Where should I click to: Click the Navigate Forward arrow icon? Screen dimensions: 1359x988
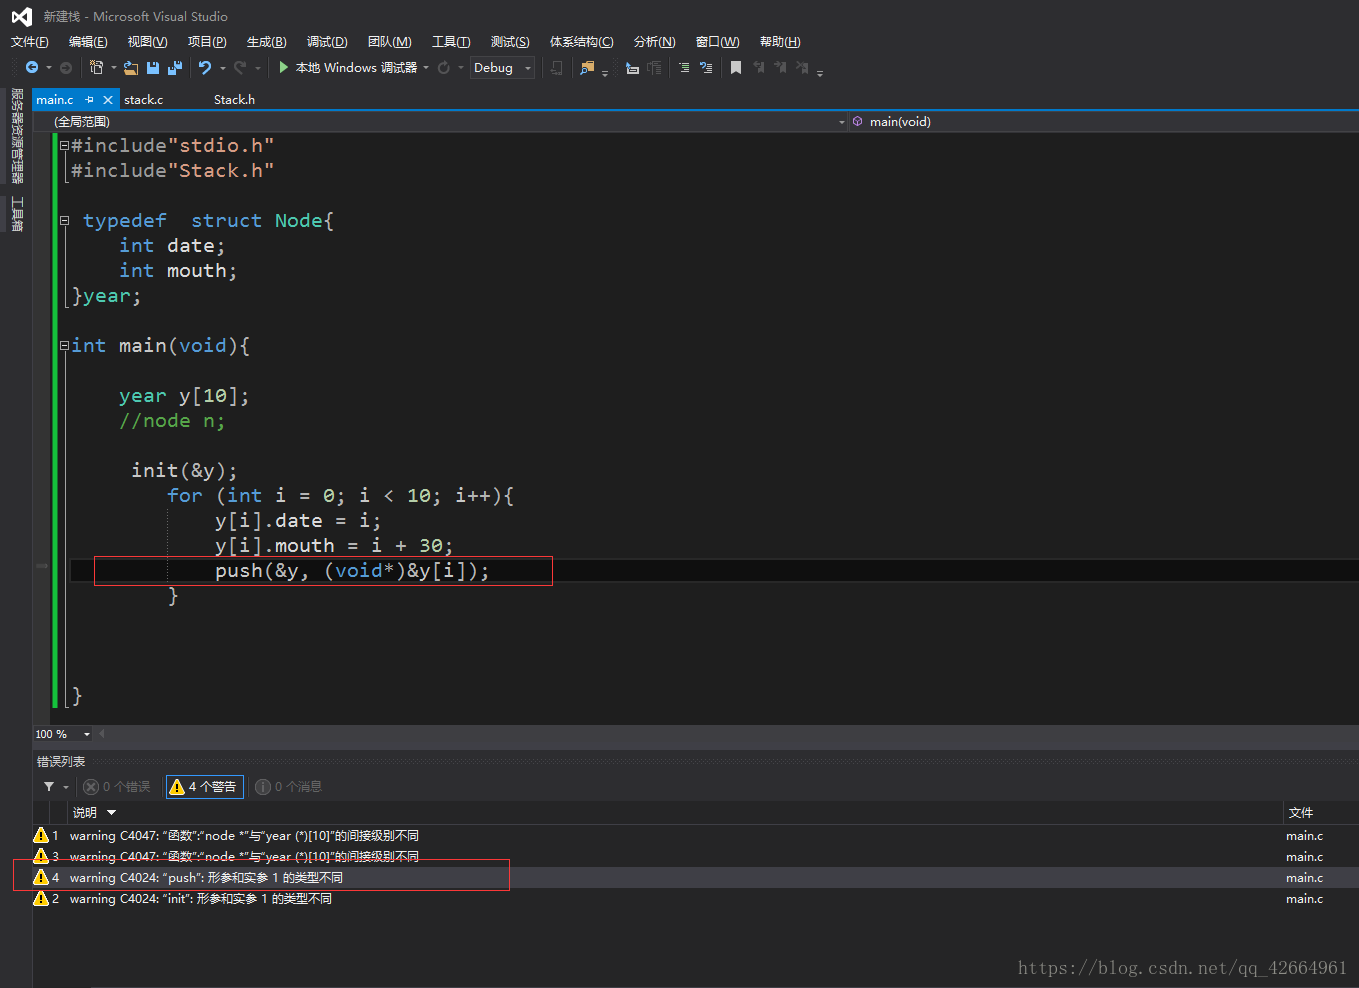tap(66, 67)
